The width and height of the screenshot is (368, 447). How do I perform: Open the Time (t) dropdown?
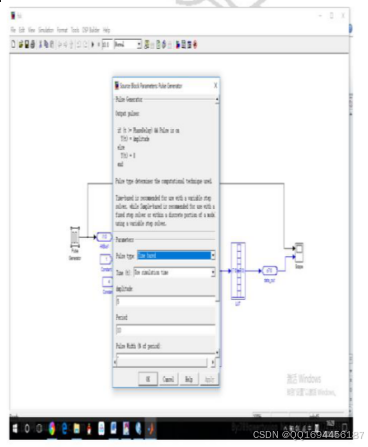coord(174,272)
